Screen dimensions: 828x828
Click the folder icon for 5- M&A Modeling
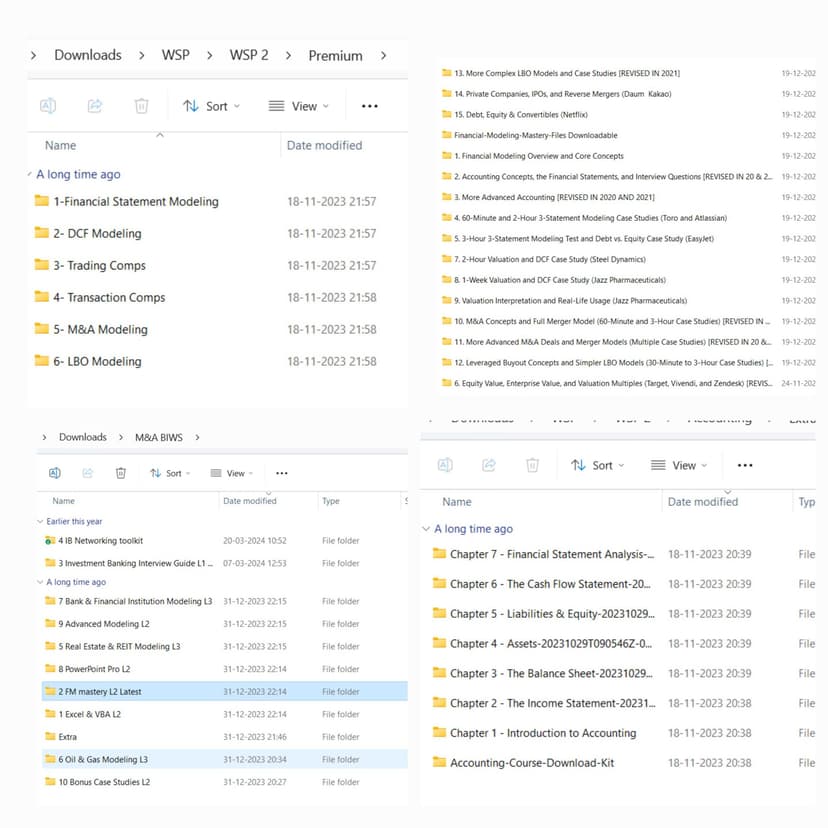(42, 329)
